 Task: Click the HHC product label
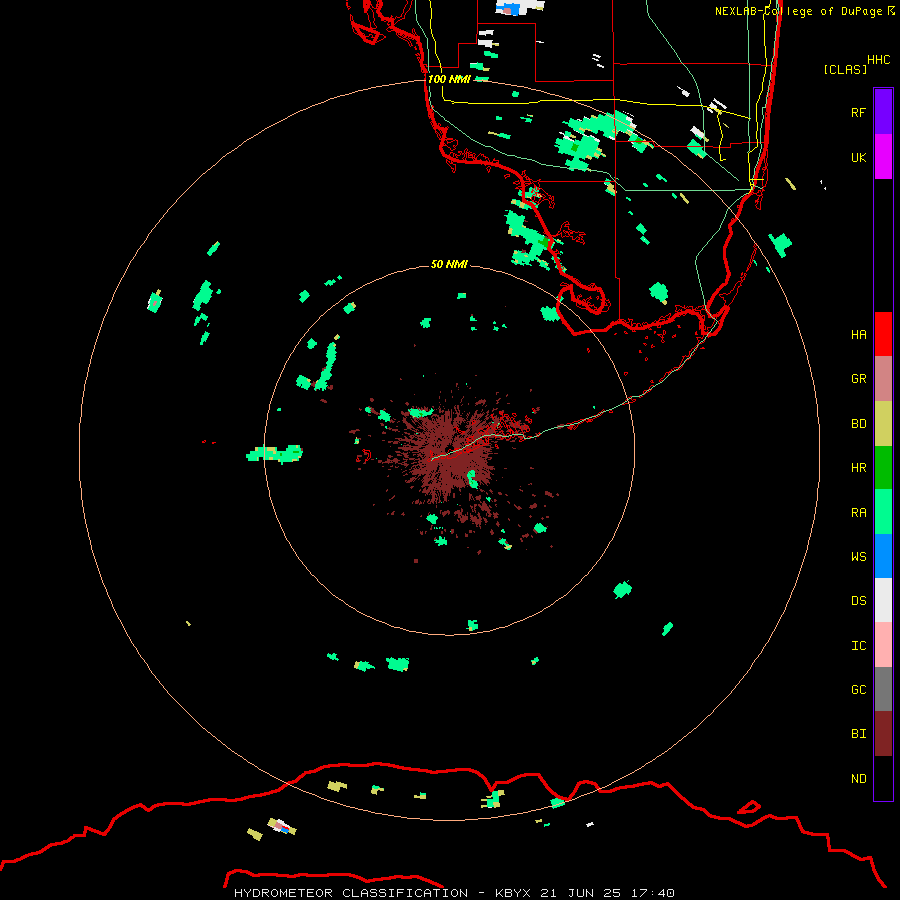[x=878, y=60]
